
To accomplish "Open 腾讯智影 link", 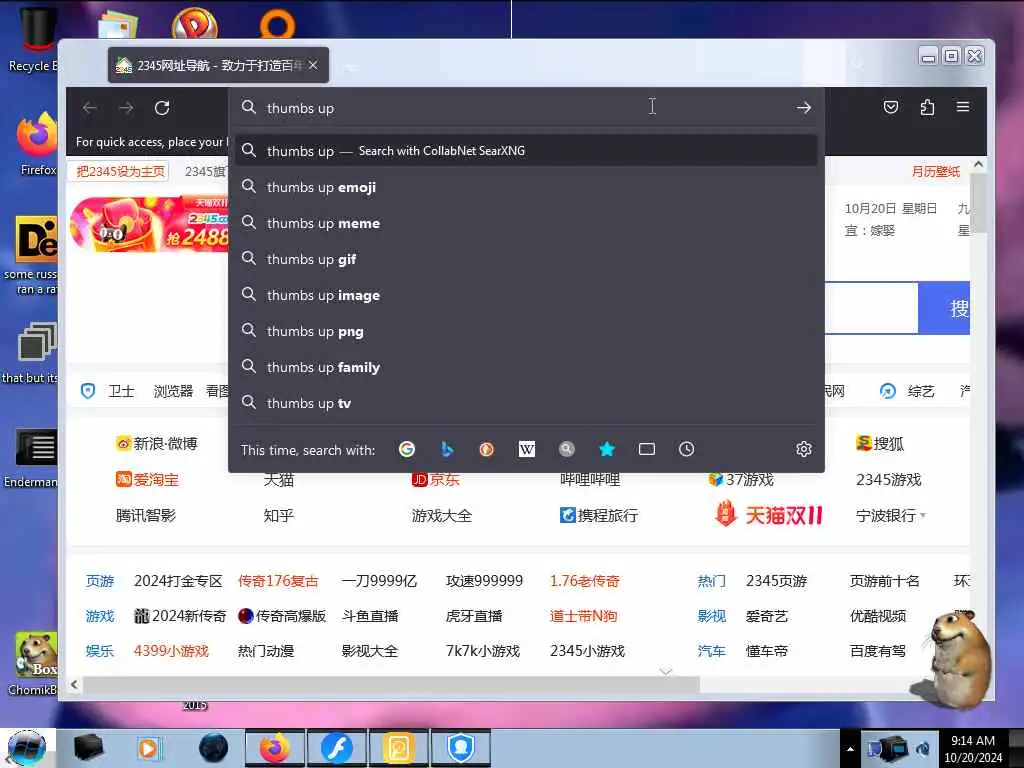I will (x=146, y=515).
